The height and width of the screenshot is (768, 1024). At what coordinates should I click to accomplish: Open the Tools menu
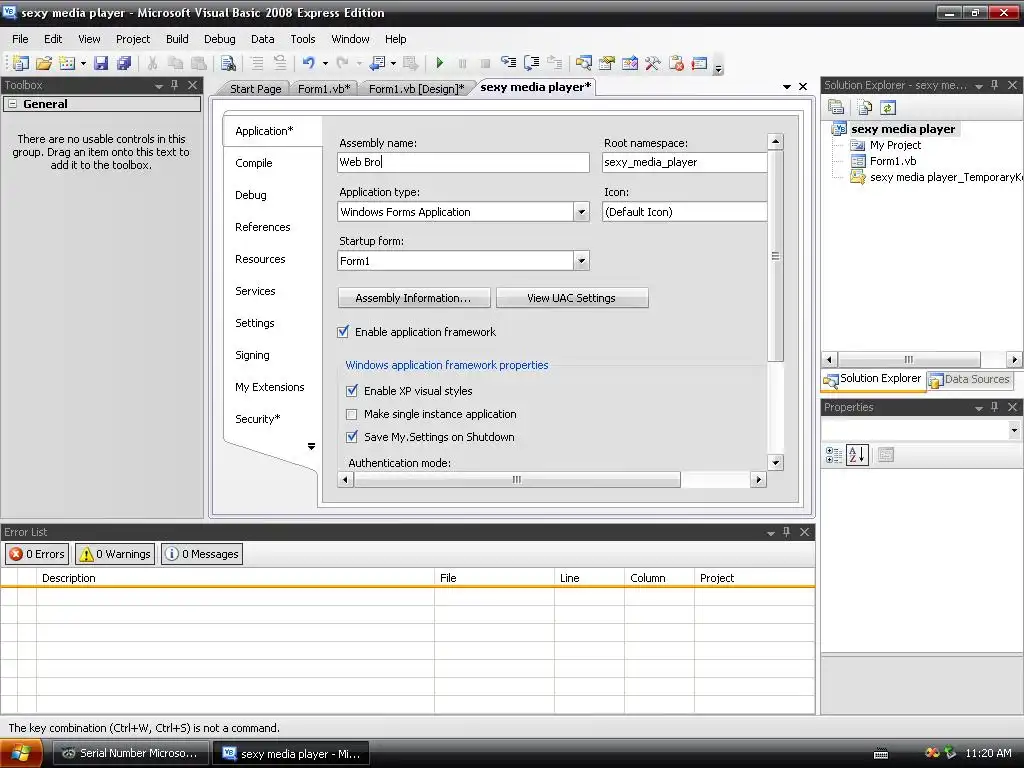[x=303, y=39]
